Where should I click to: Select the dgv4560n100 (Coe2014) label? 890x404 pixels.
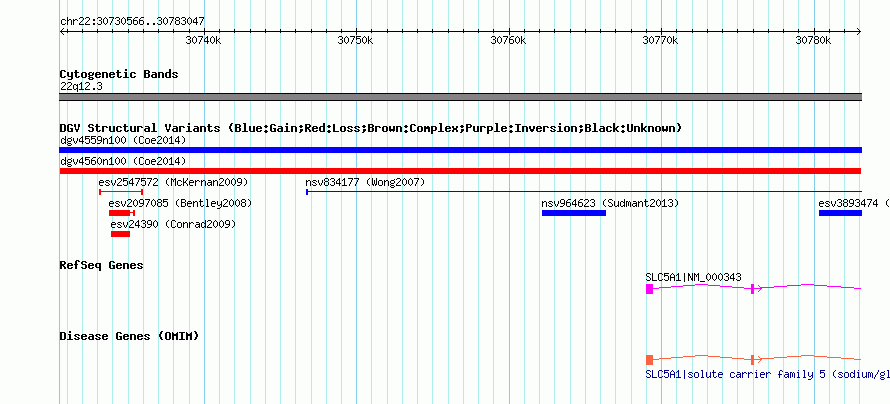123,161
